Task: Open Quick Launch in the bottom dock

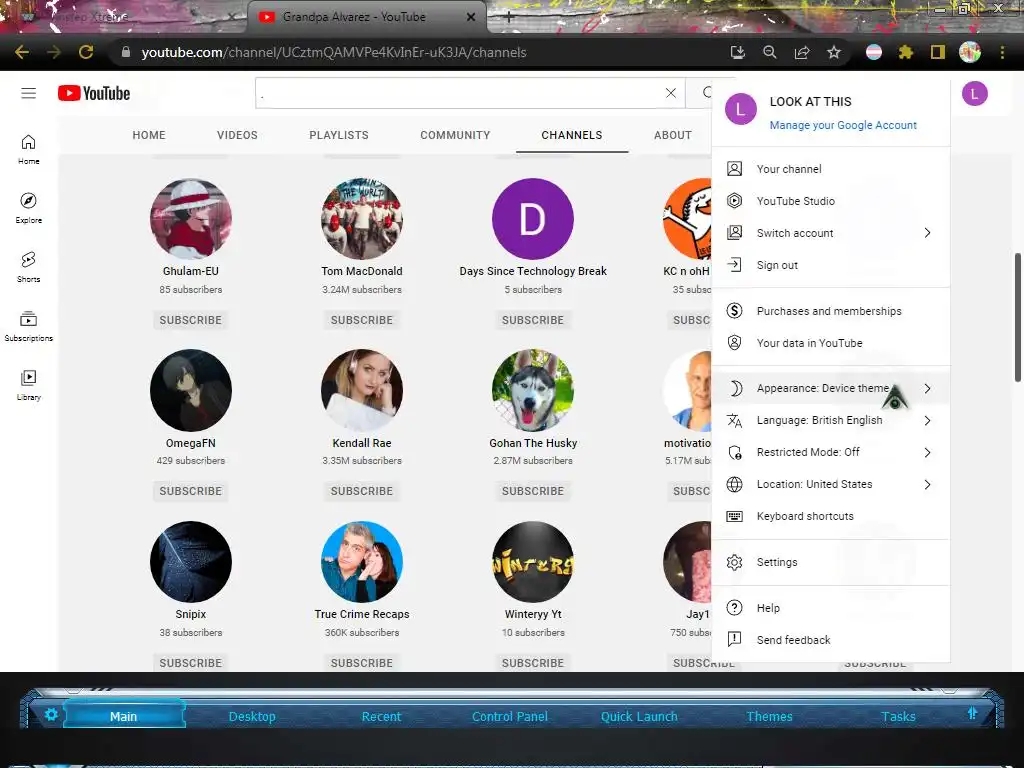Action: (639, 716)
